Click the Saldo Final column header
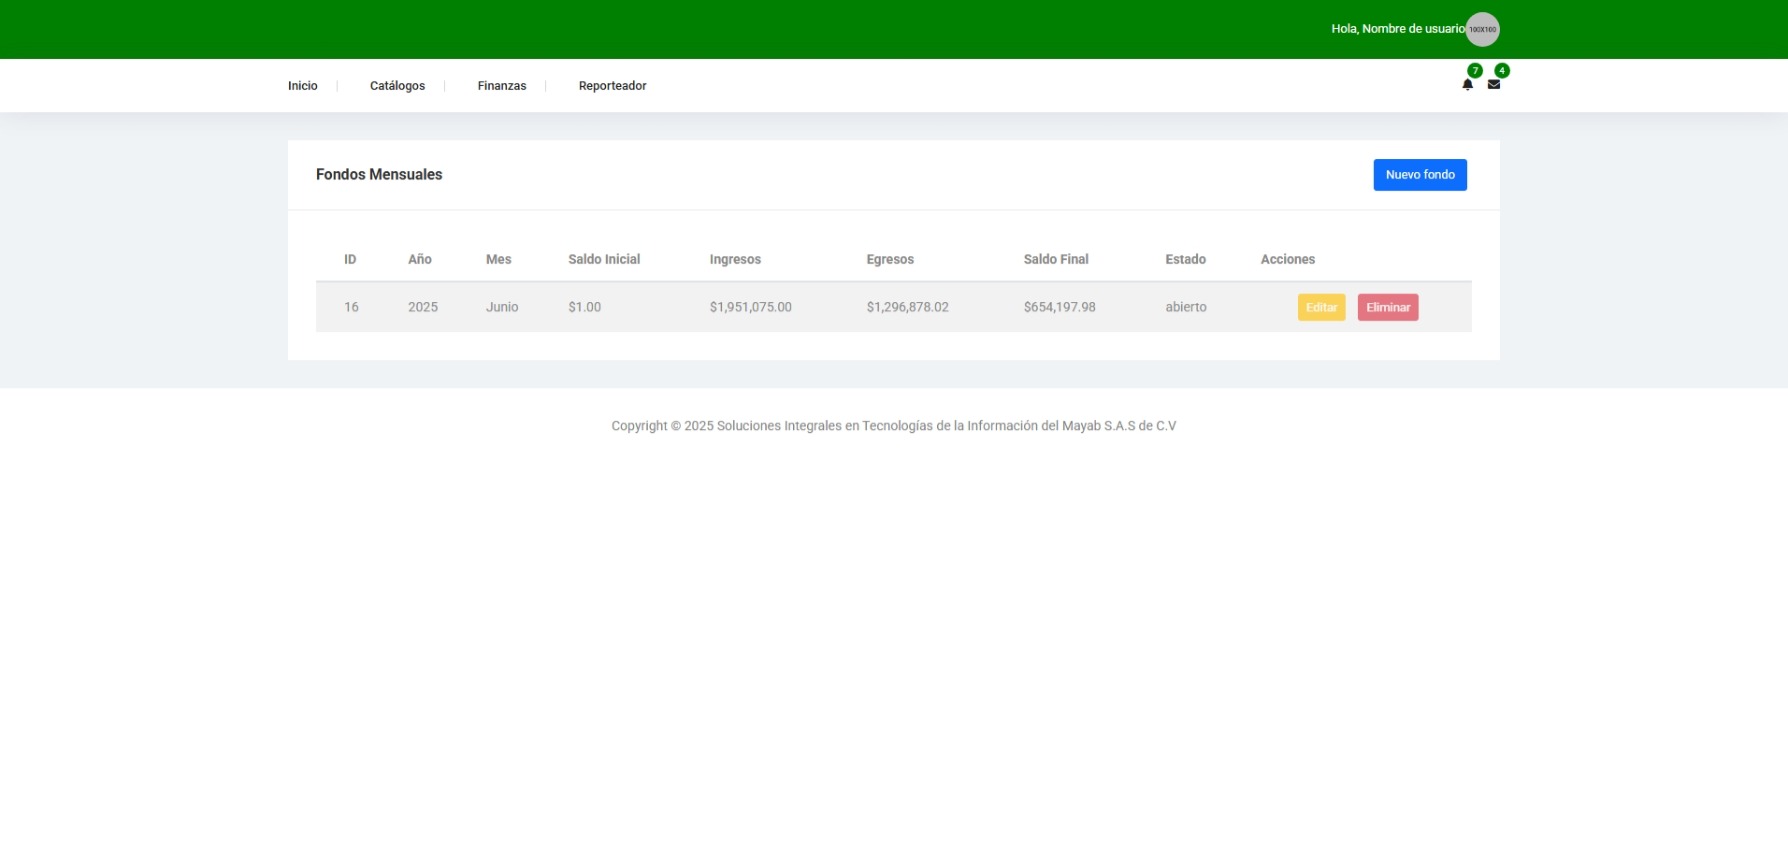 click(1056, 259)
